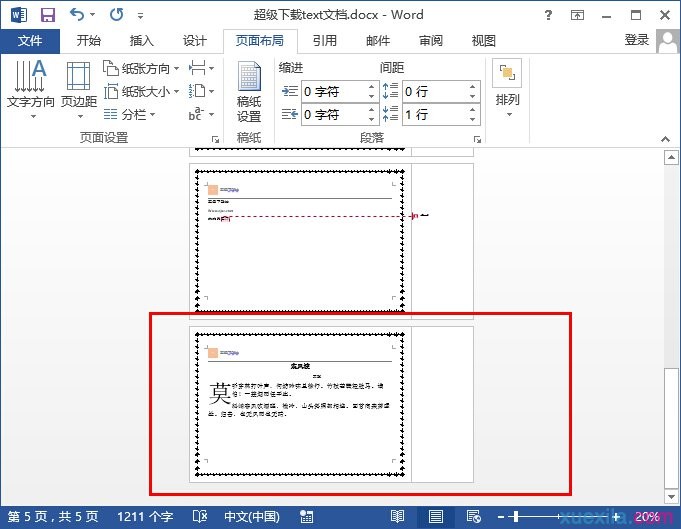681x529 pixels.
Task: Open the 页边距 margins menu
Action: [79, 89]
